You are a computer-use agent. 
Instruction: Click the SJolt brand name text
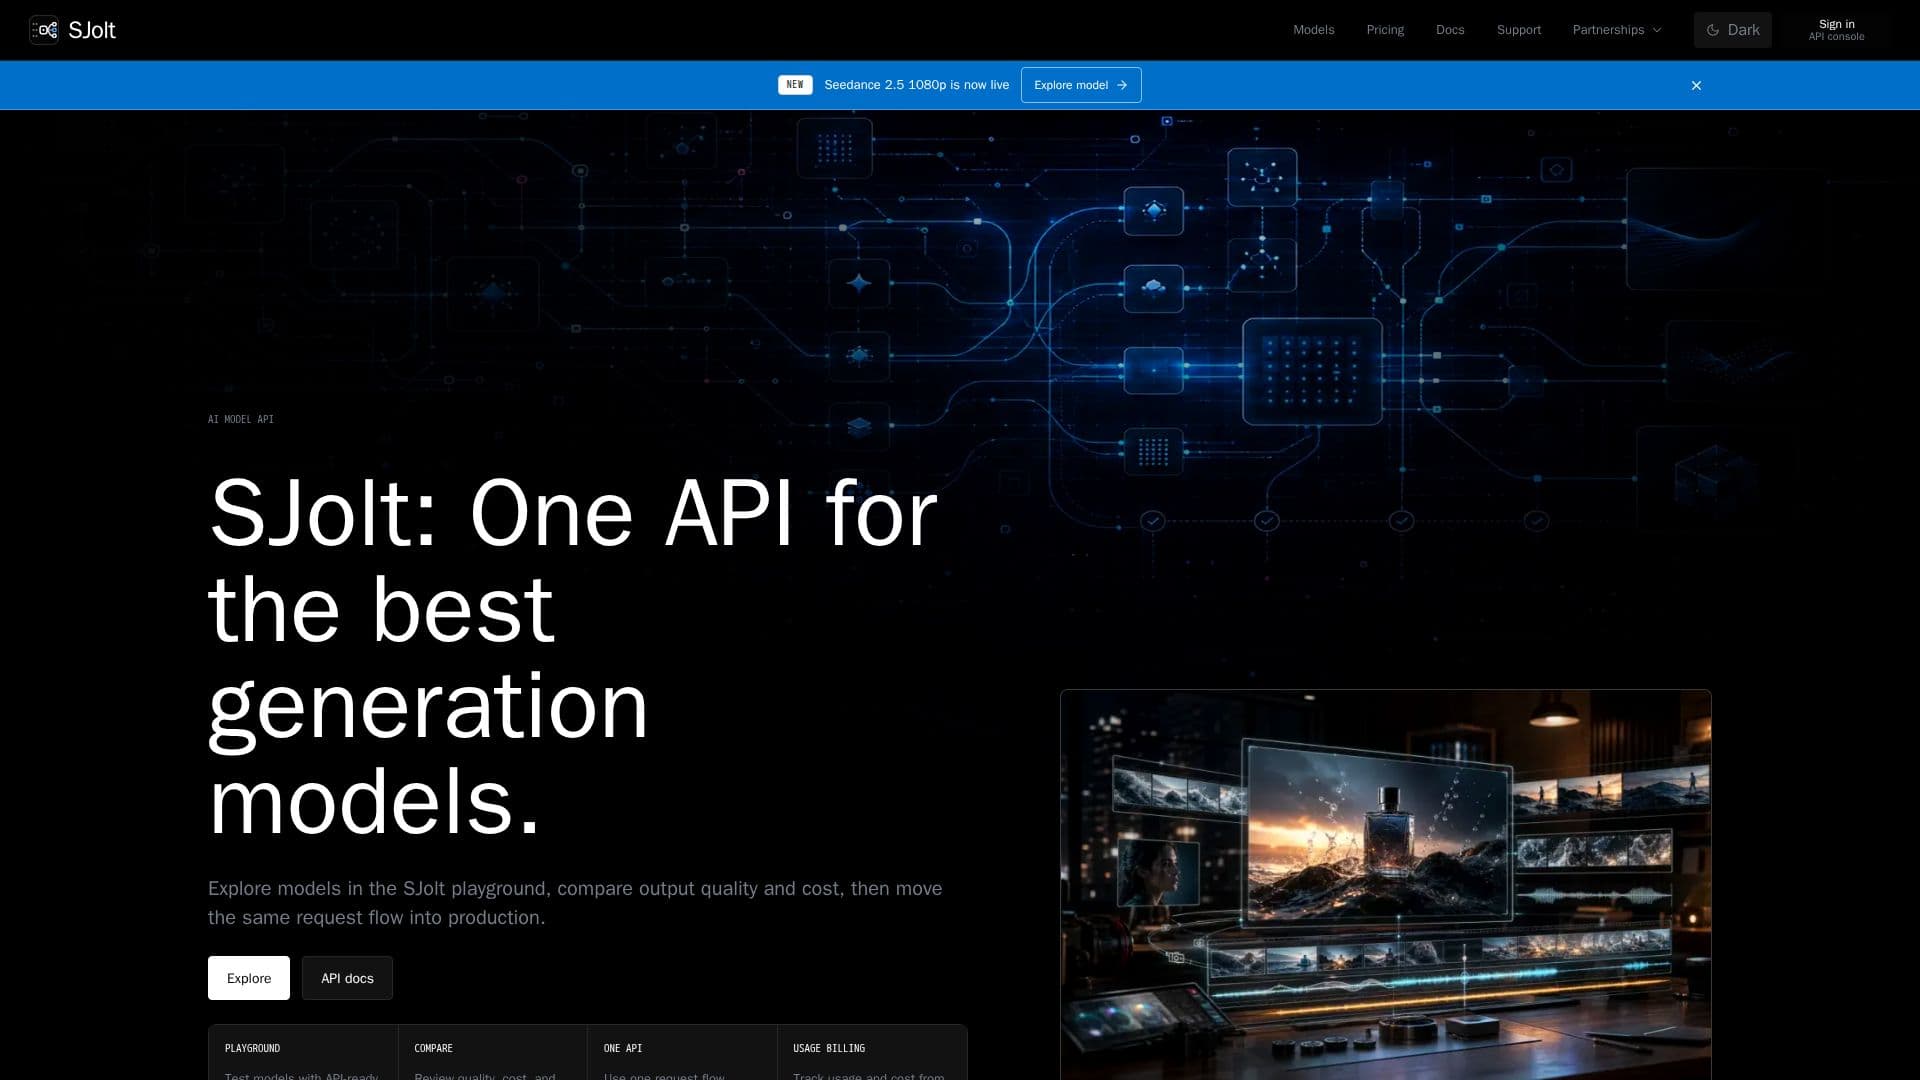[x=92, y=30]
